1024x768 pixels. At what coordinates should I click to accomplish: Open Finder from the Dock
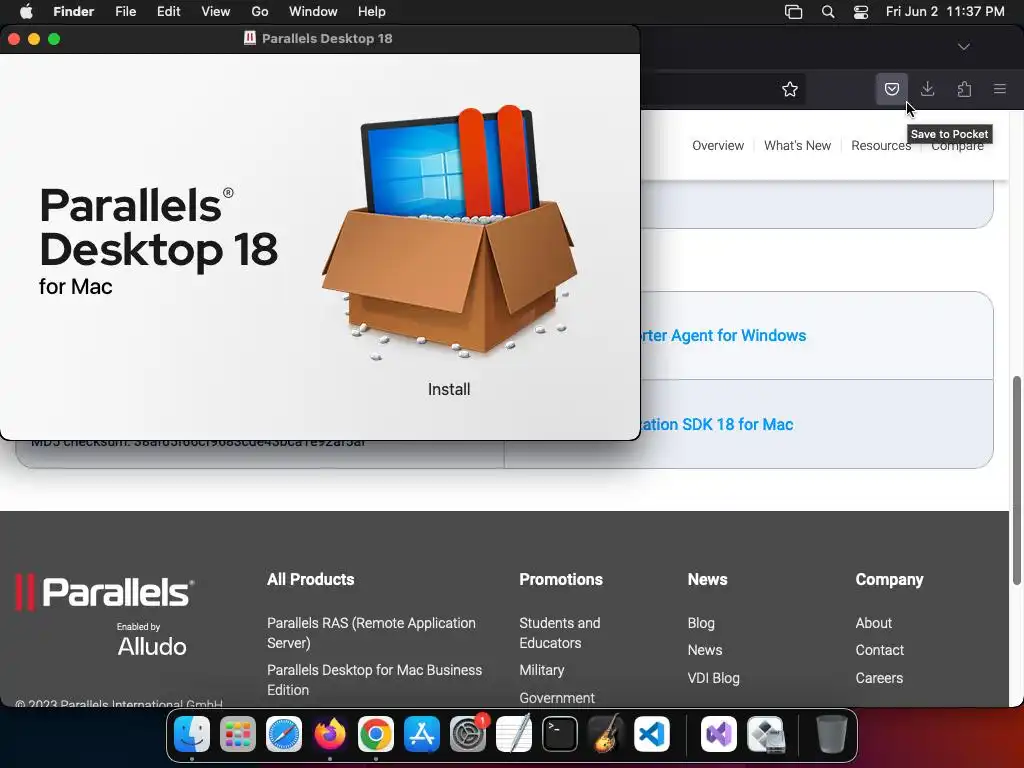tap(191, 734)
